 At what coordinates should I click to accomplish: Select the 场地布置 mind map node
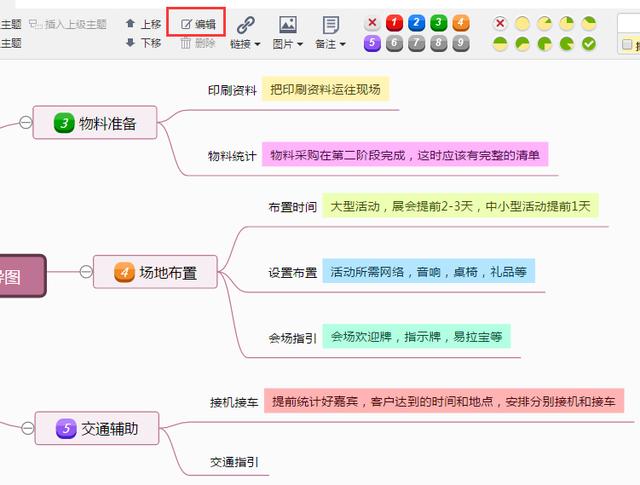click(x=155, y=272)
